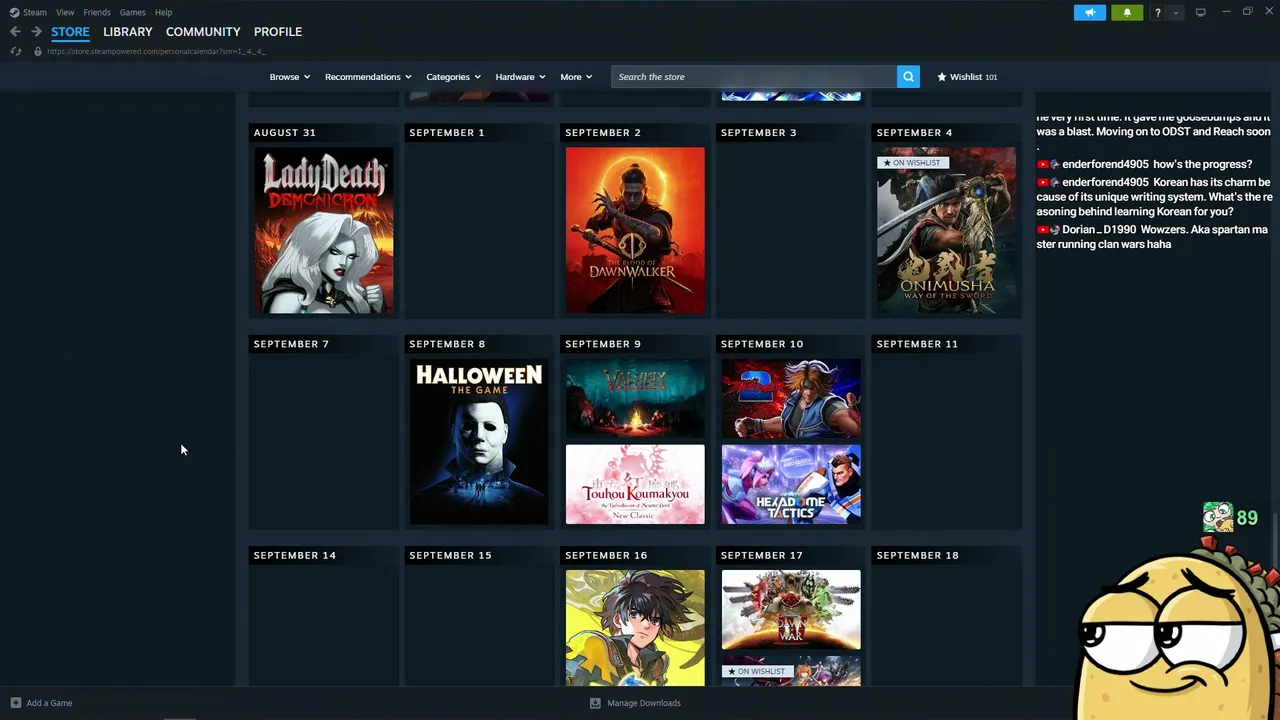Screen dimensions: 1280x720
Task: Open the Halloween The Game cover
Action: 479,442
